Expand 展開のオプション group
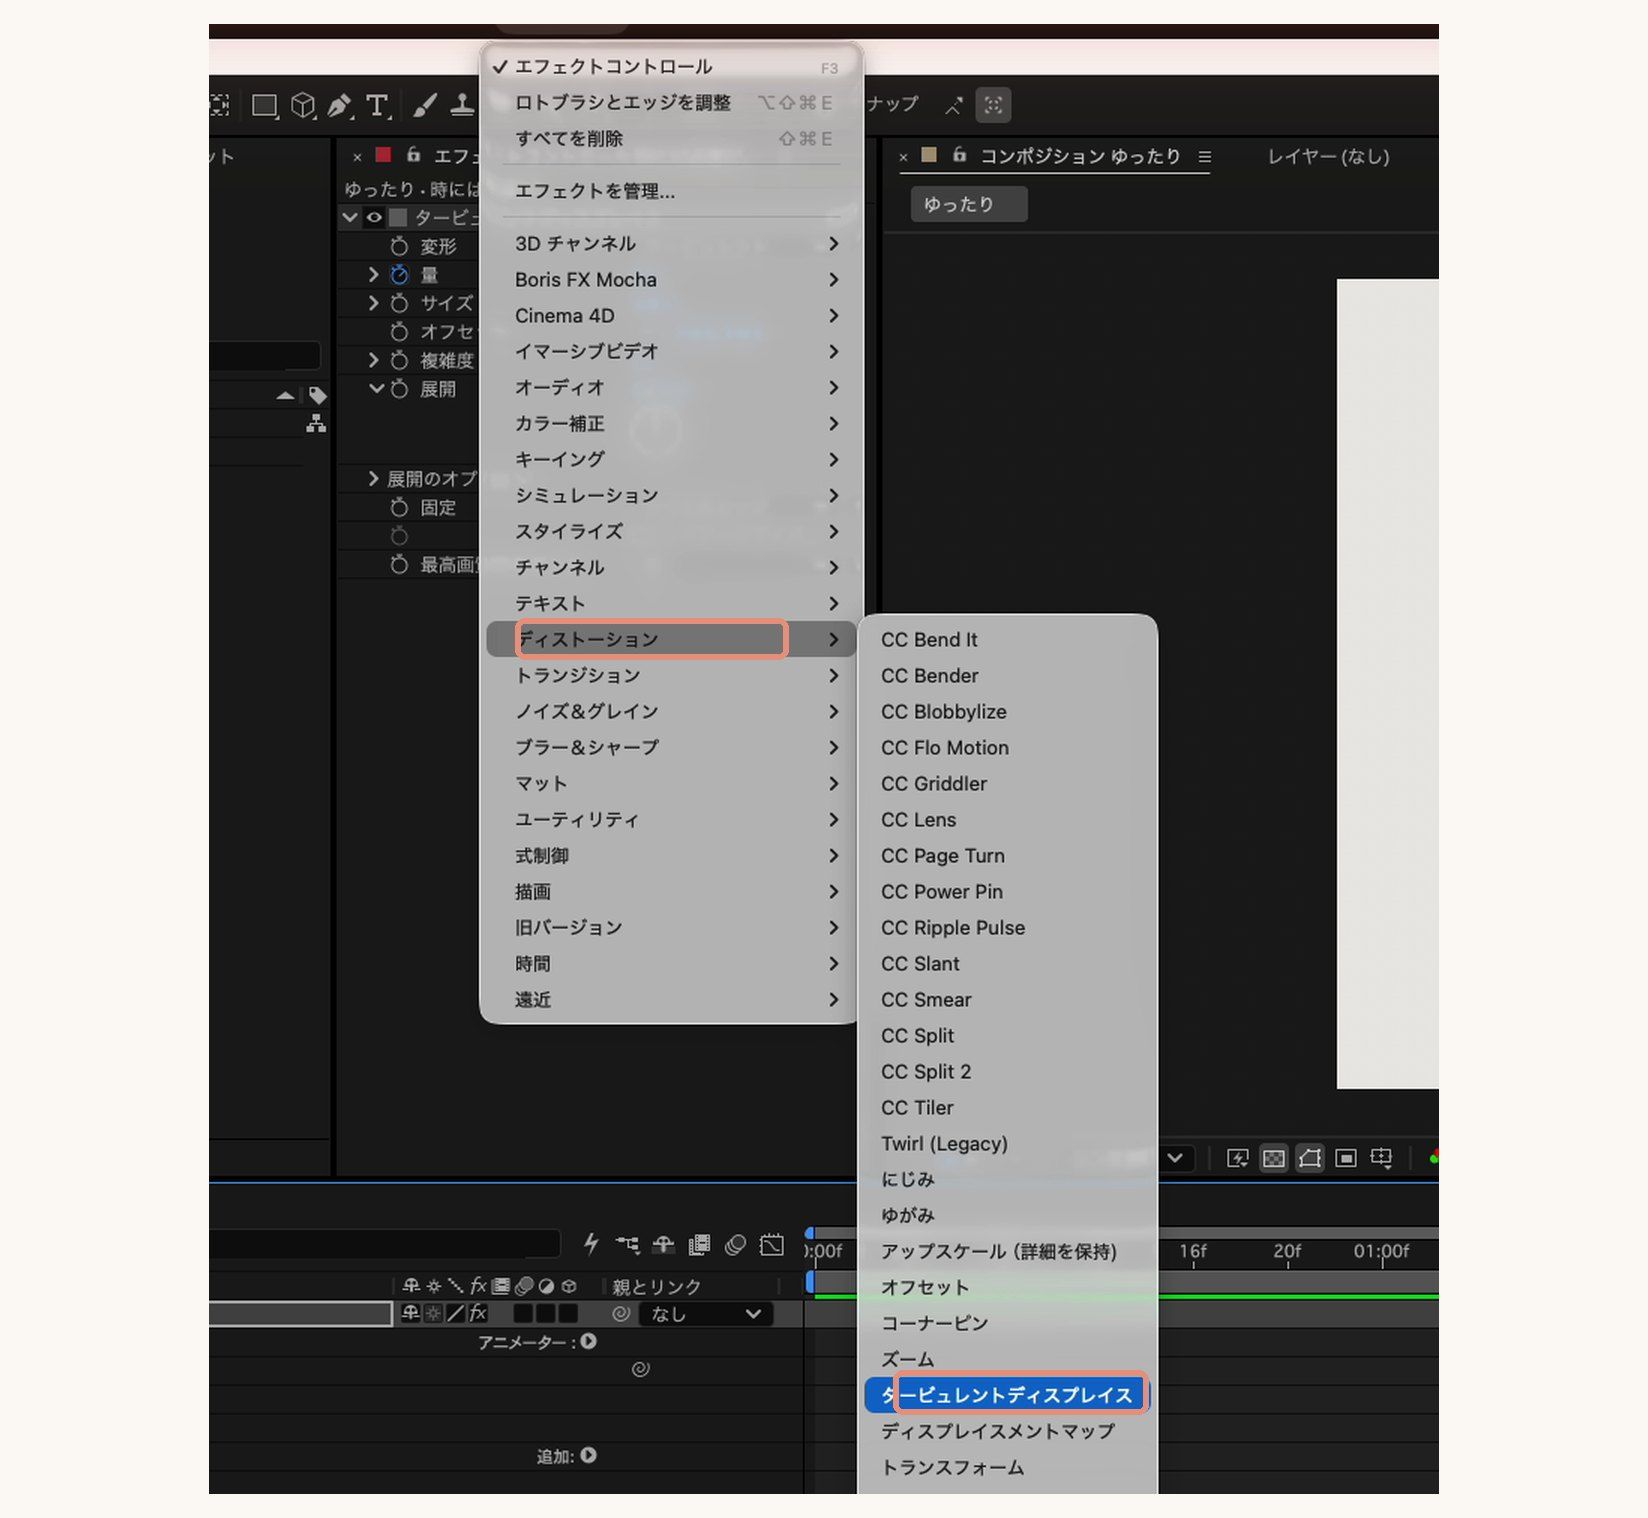The width and height of the screenshot is (1648, 1518). point(373,478)
